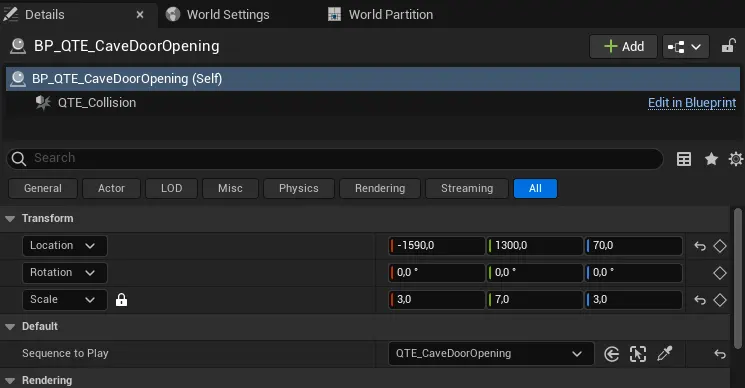Reset Scale to default arrow

(700, 300)
